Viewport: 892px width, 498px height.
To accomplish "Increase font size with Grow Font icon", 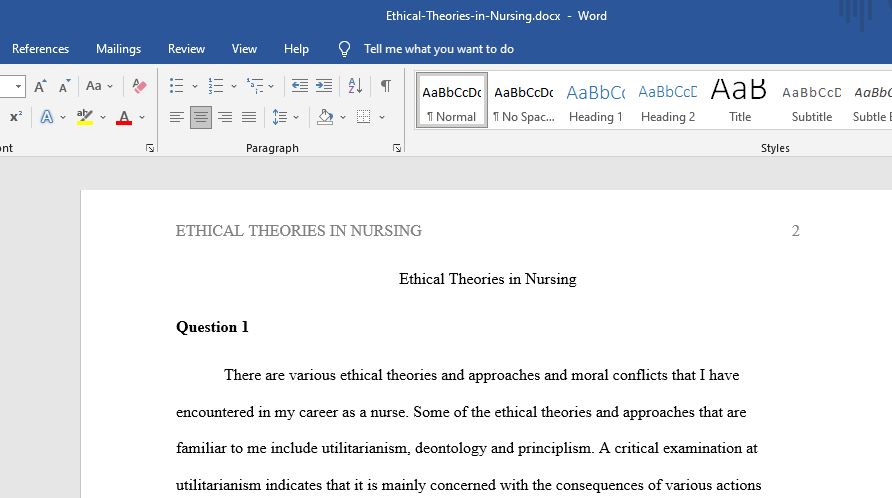I will (x=40, y=86).
